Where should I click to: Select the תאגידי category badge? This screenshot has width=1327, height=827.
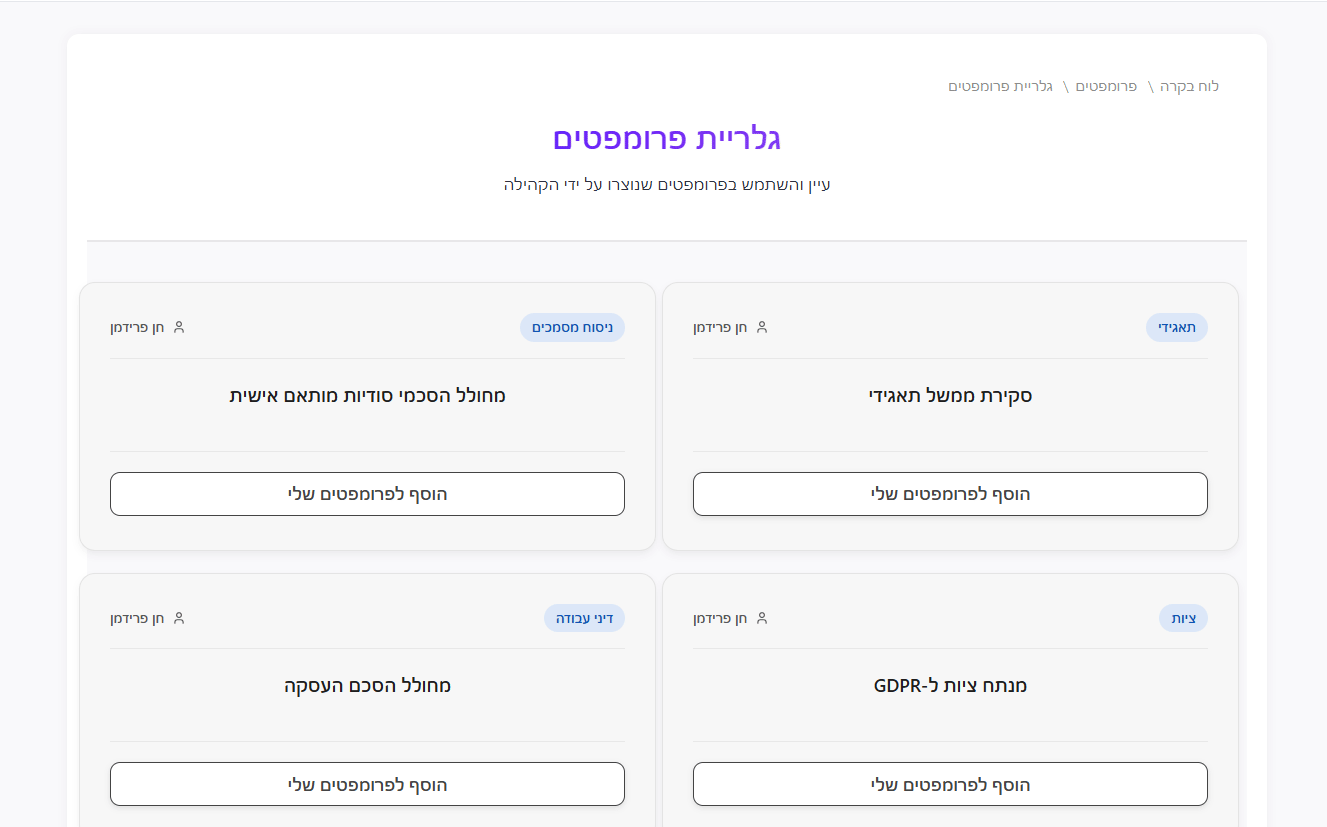point(1176,327)
